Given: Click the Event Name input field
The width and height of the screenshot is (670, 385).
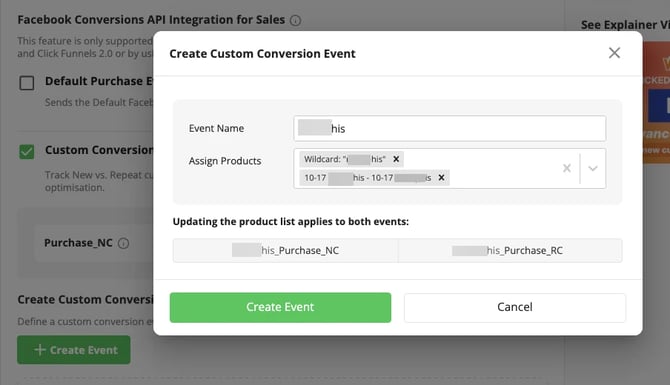Looking at the screenshot, I should coord(450,128).
